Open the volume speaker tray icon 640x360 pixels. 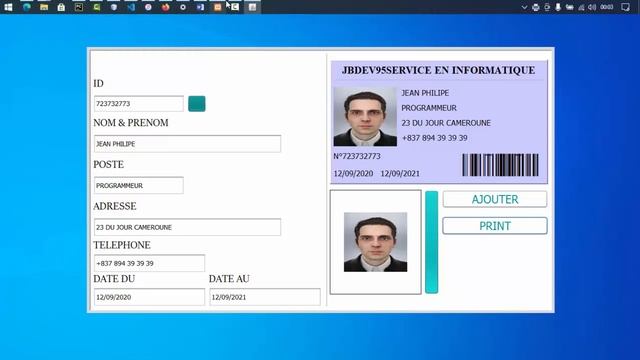(x=592, y=7)
